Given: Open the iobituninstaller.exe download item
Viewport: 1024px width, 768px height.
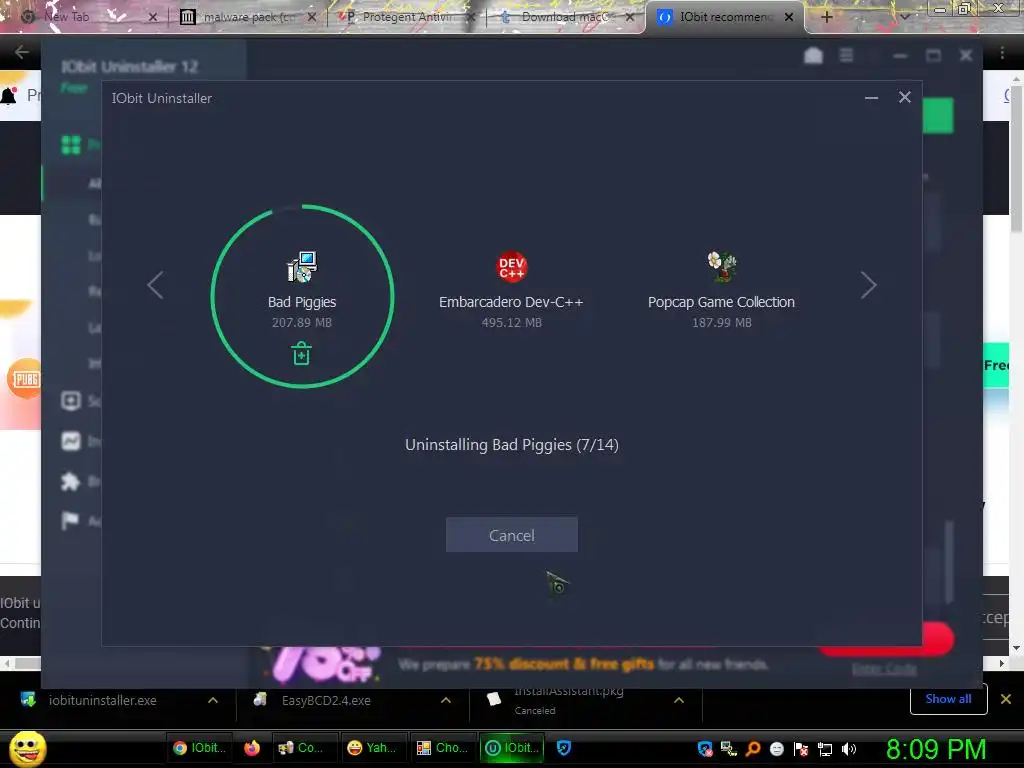Looking at the screenshot, I should coord(103,700).
